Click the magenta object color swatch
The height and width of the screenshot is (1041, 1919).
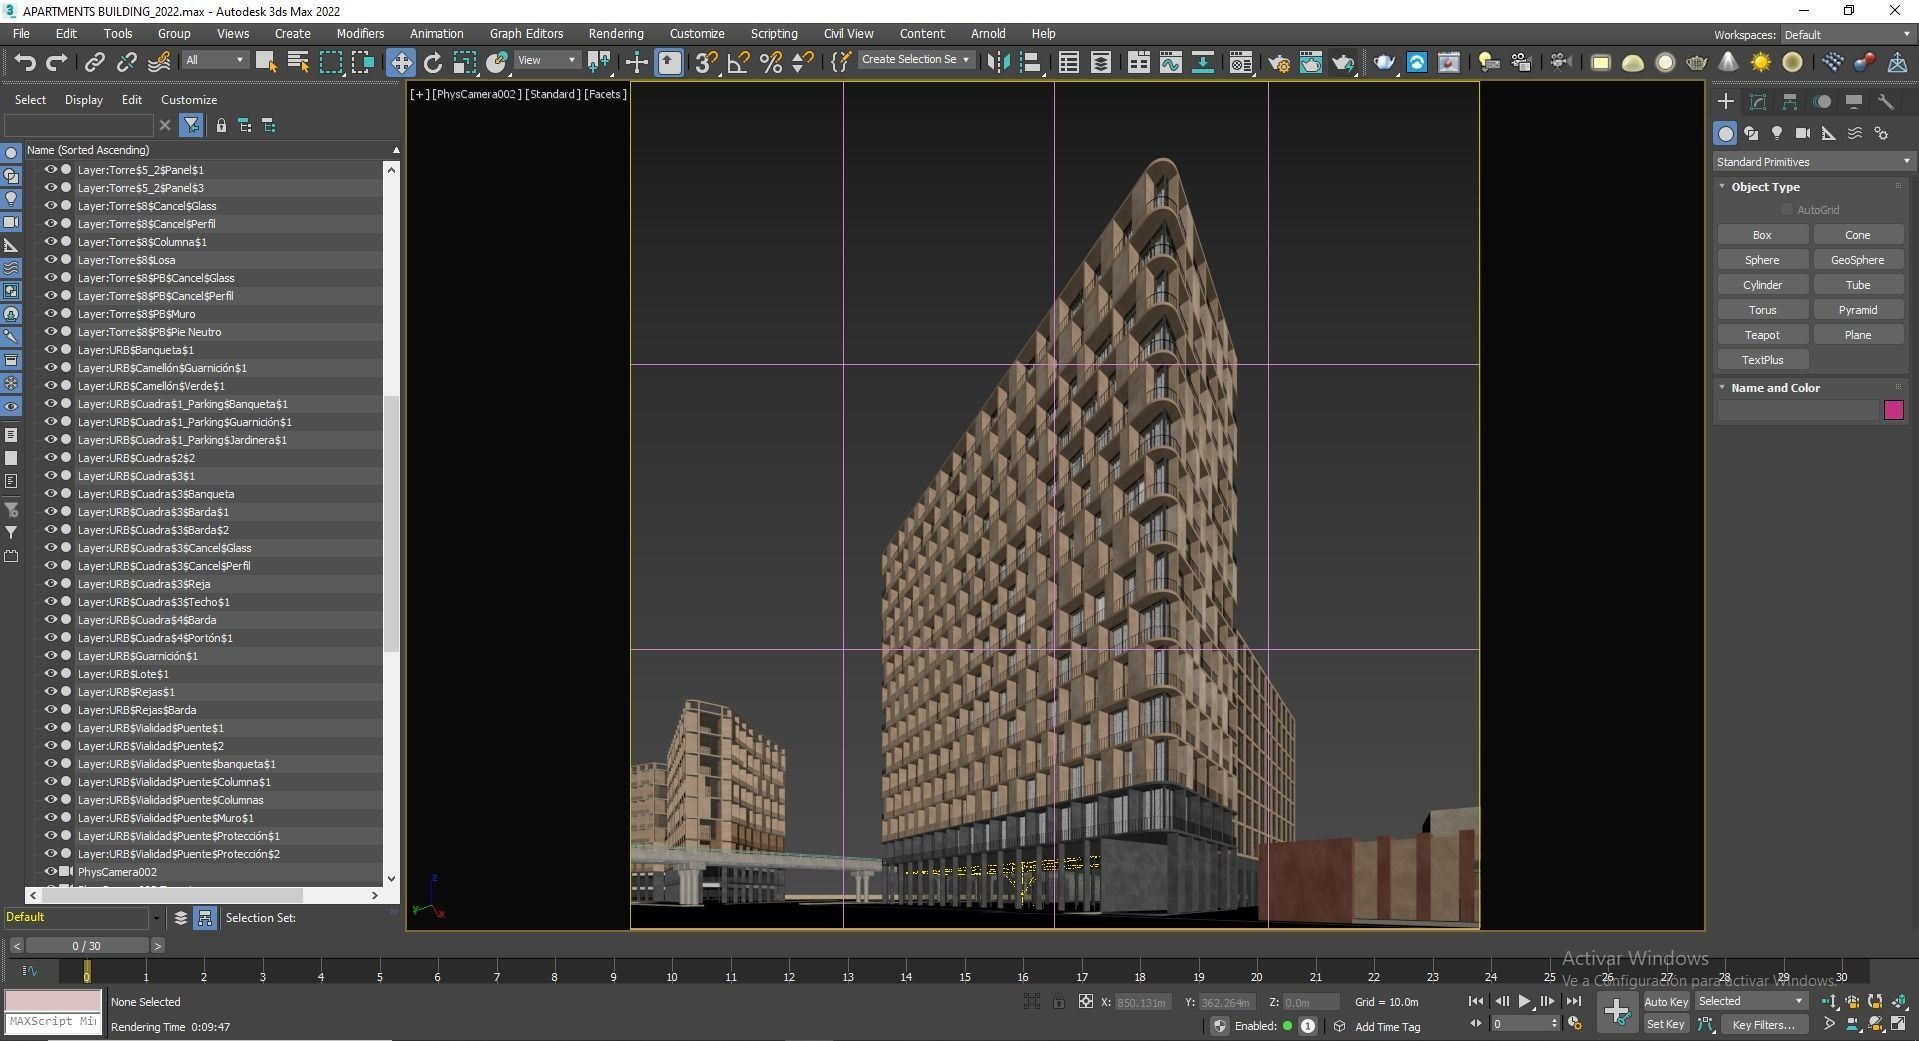click(x=1894, y=410)
